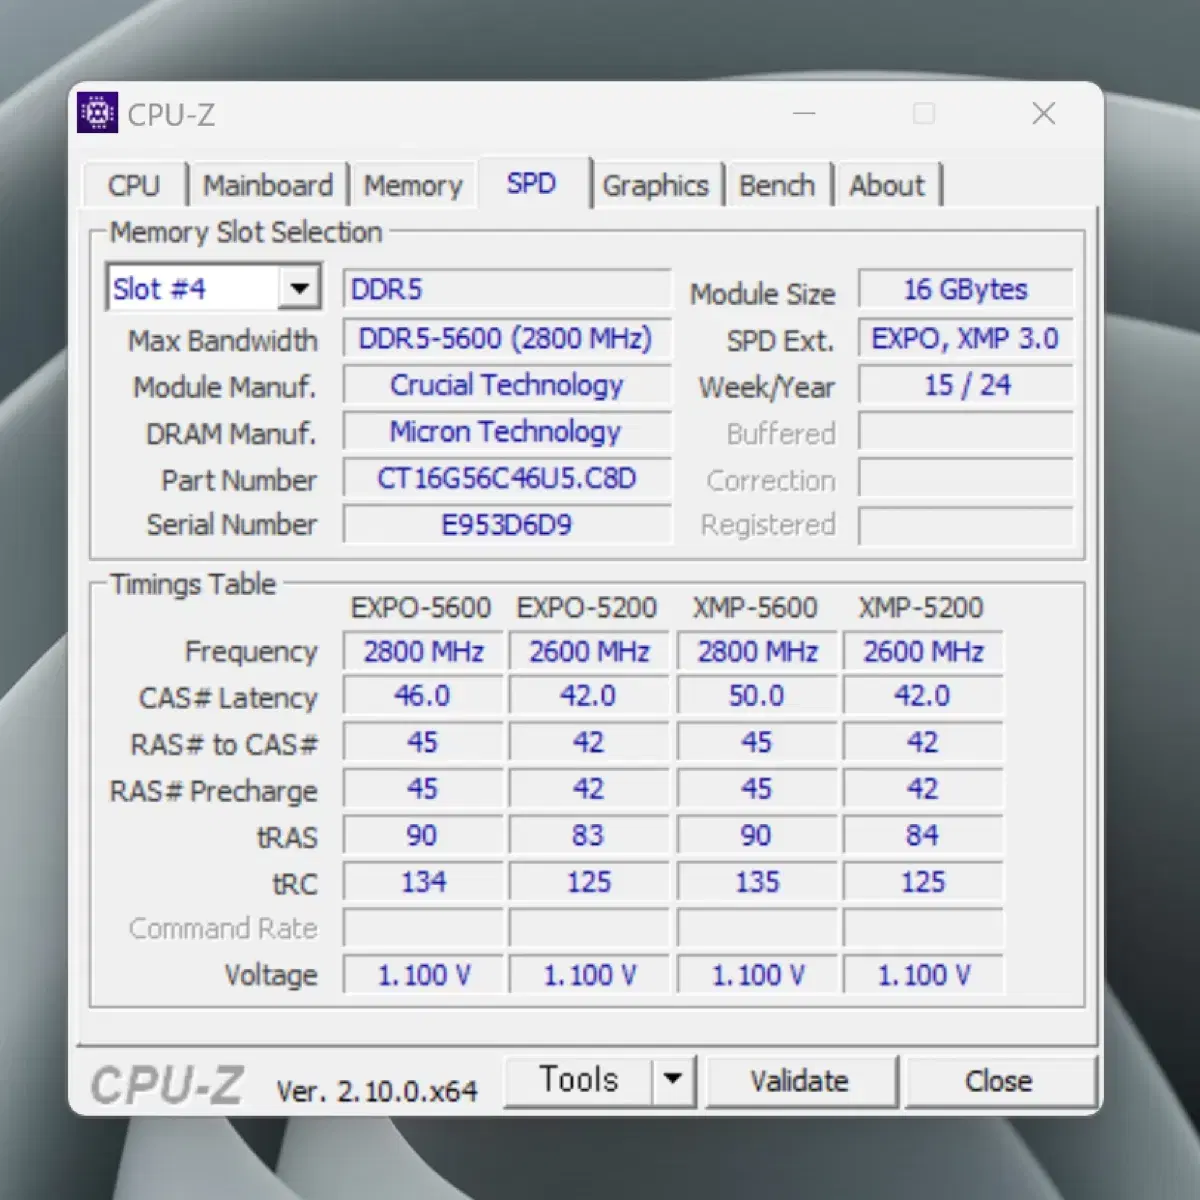This screenshot has height=1200, width=1200.
Task: Open the Mainboard tab
Action: pyautogui.click(x=268, y=186)
